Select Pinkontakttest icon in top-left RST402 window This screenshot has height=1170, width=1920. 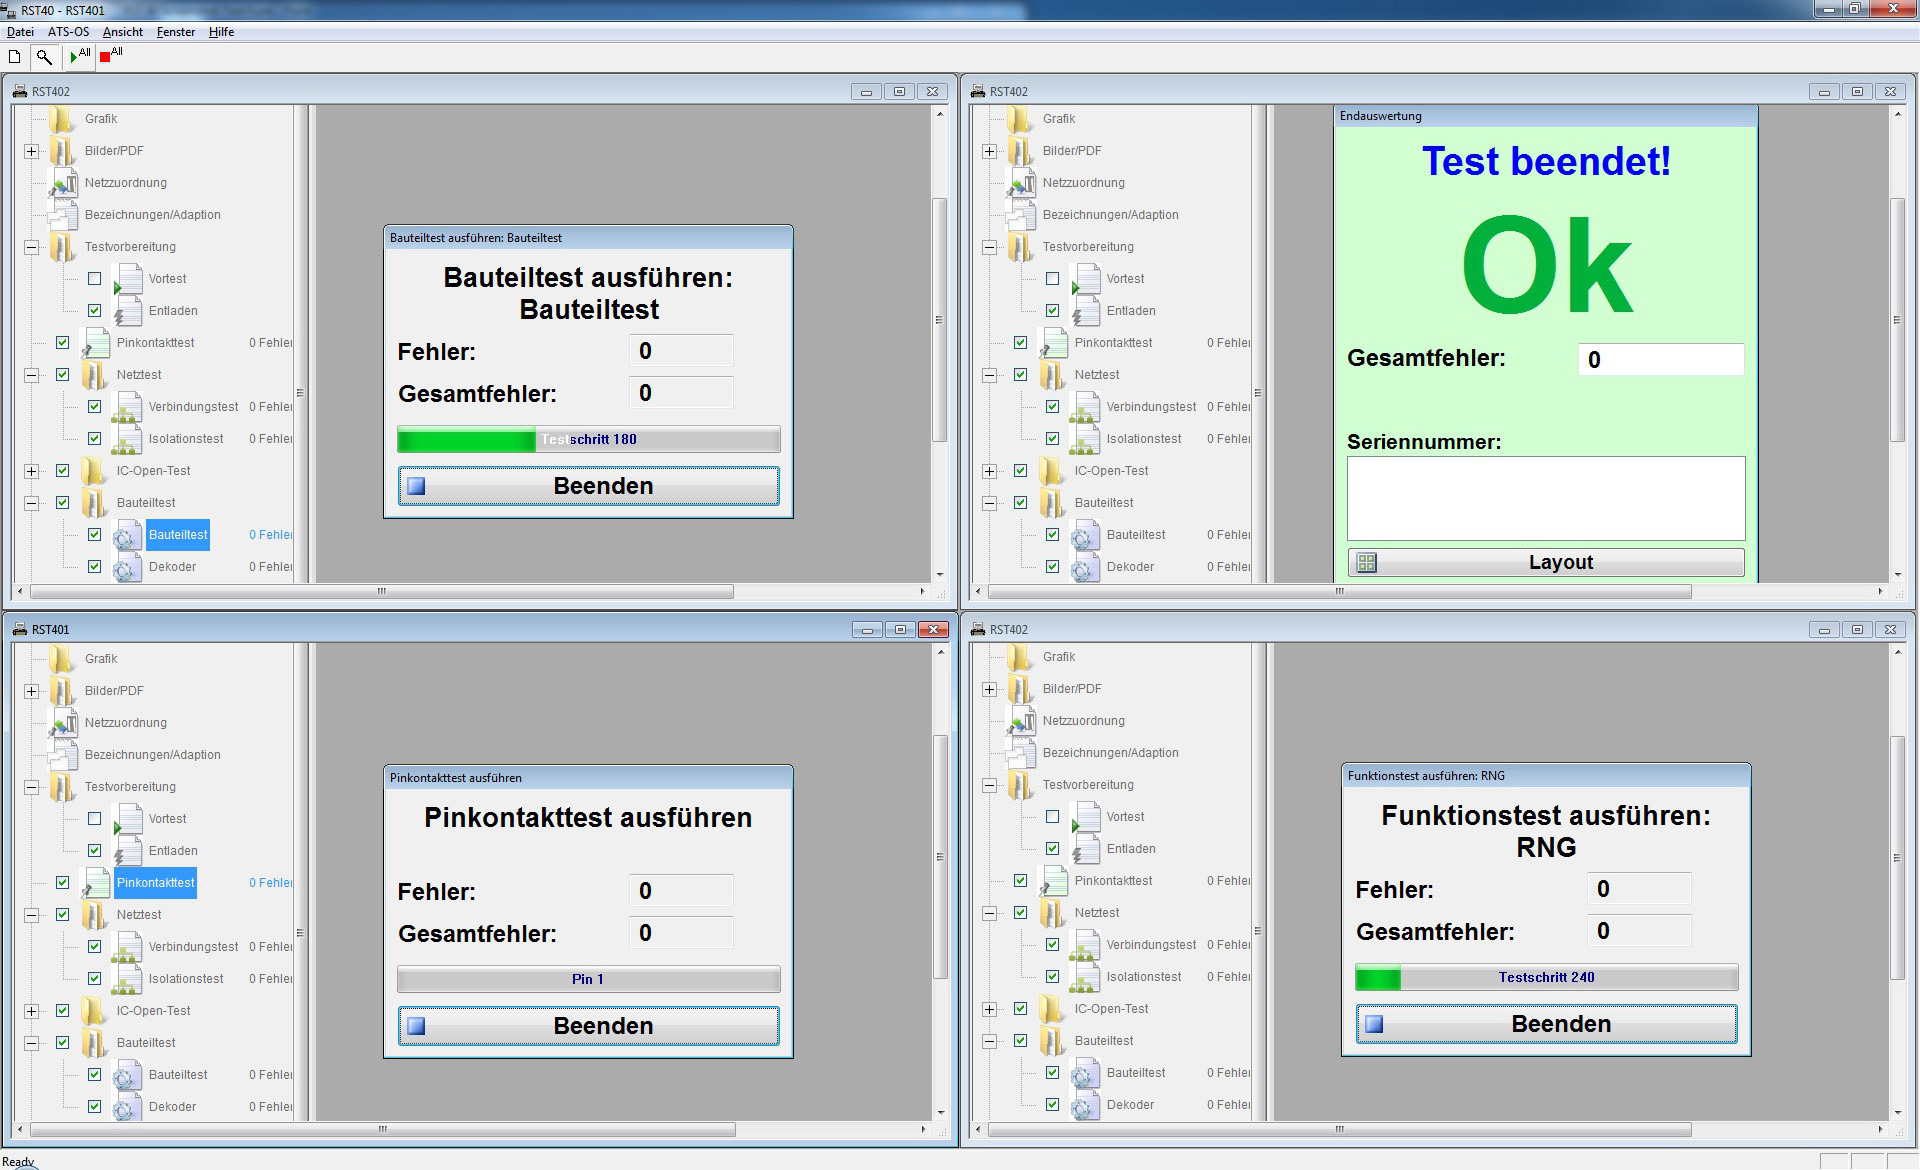pyautogui.click(x=97, y=343)
